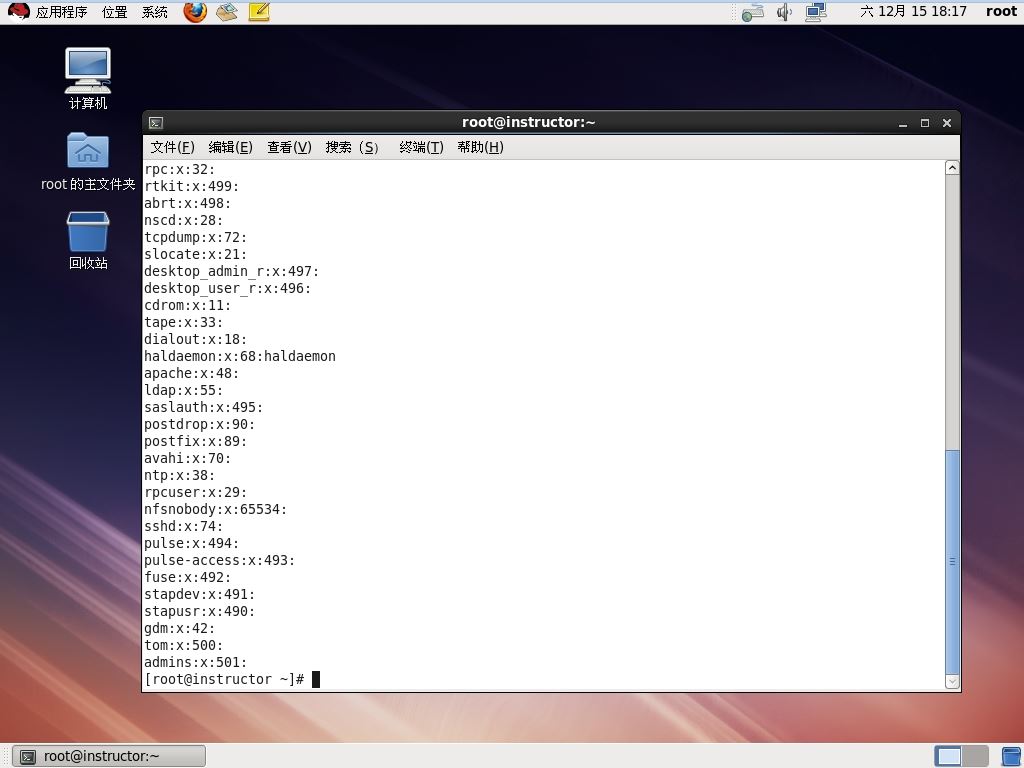Open the 帮助(H) menu in terminal
1024x768 pixels.
[x=480, y=148]
